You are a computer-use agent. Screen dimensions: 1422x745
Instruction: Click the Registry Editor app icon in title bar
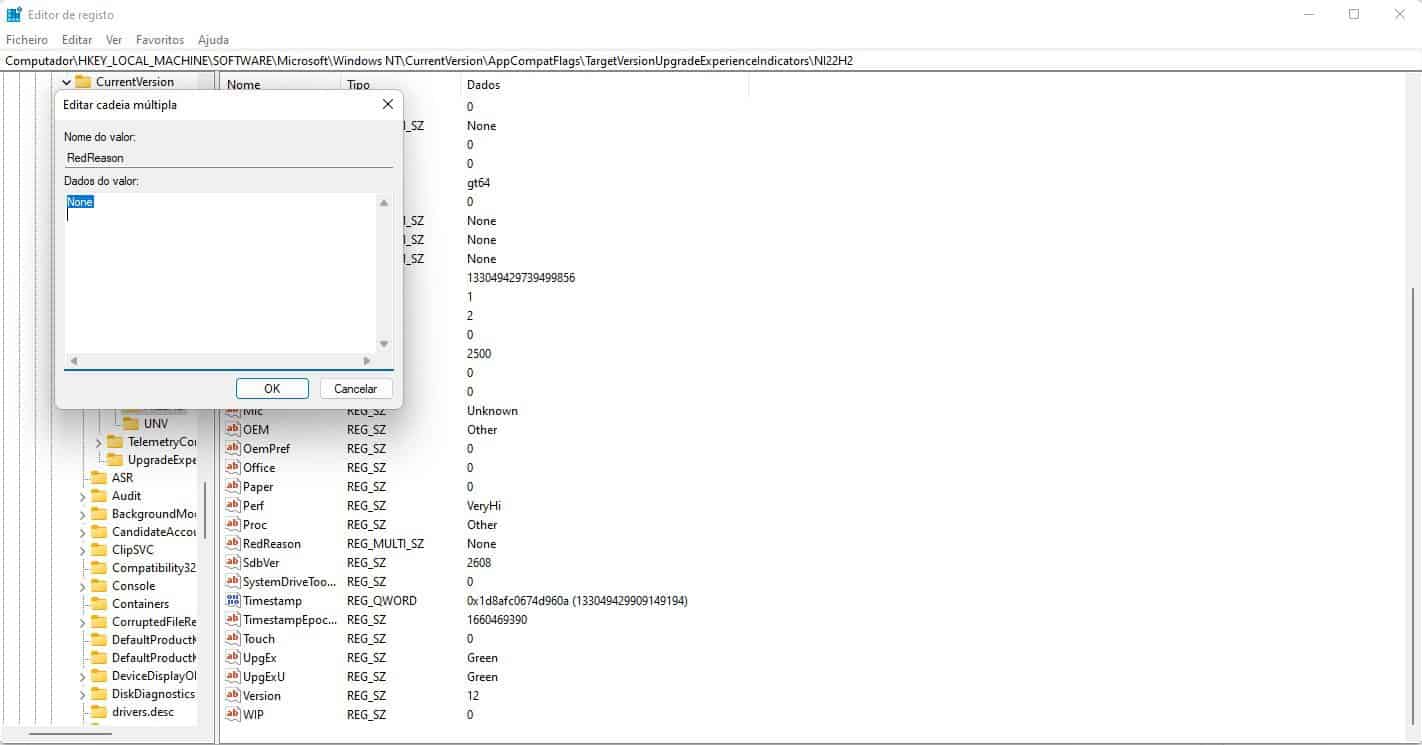click(14, 14)
